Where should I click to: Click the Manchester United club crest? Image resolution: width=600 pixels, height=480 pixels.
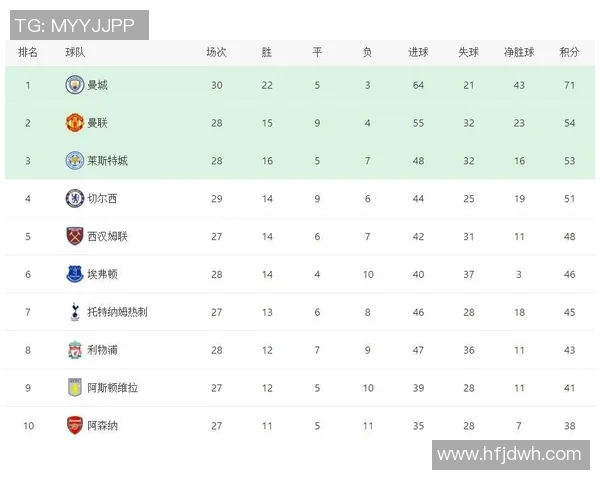(74, 123)
